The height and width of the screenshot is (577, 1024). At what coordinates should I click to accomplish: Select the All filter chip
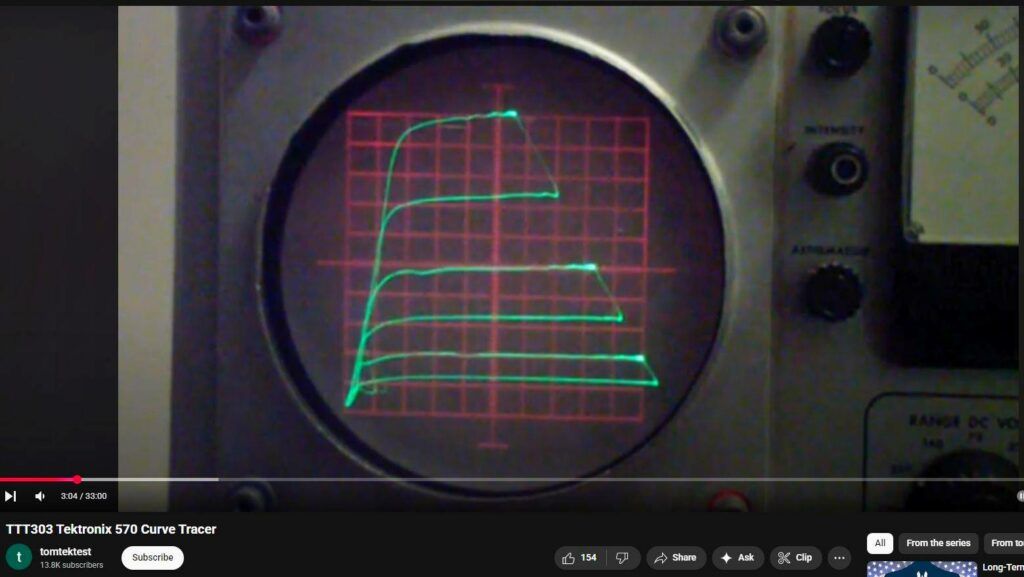pyautogui.click(x=880, y=543)
